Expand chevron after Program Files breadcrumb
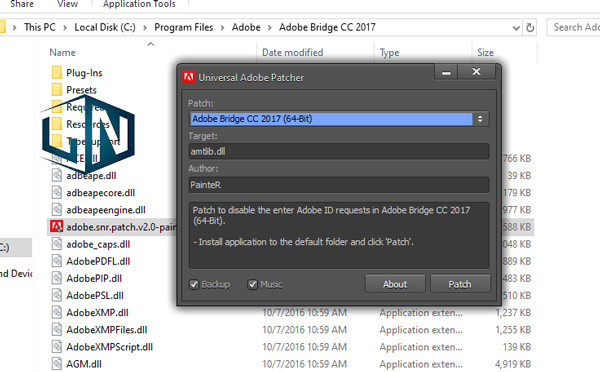Viewport: 600px width, 372px height. (x=222, y=28)
